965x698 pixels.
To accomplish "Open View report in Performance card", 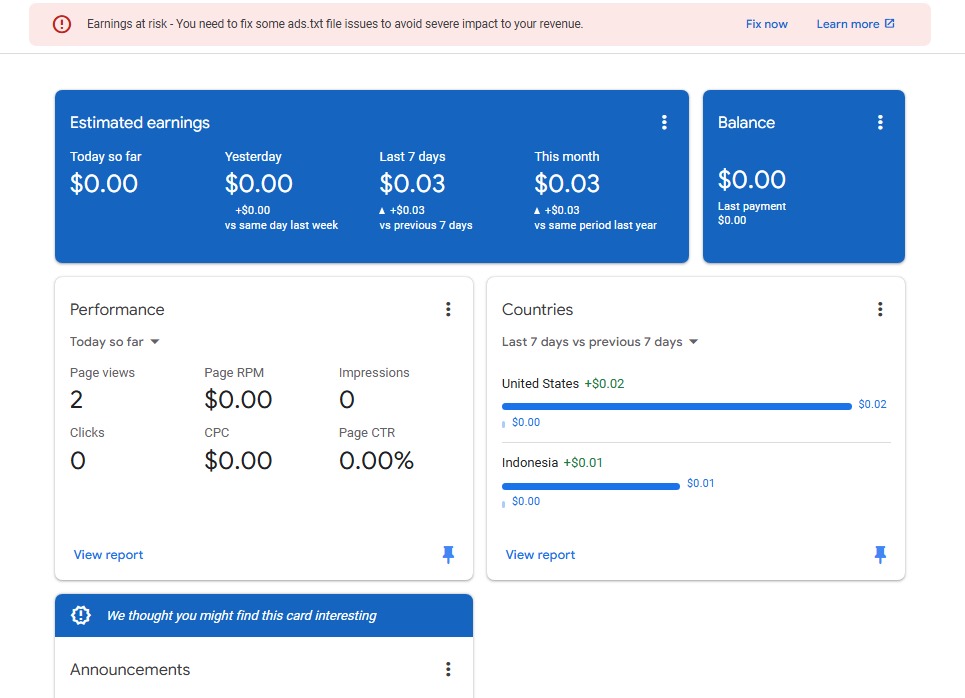I will (x=108, y=555).
